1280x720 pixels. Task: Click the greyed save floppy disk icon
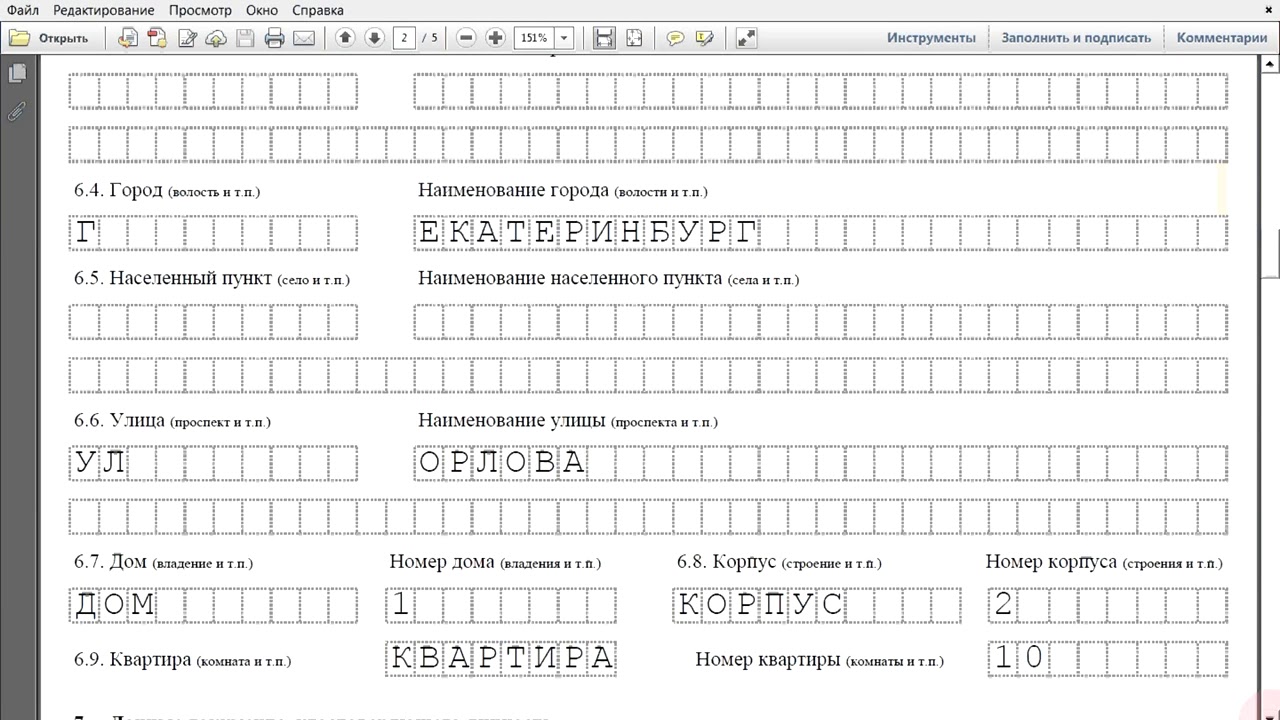[245, 38]
